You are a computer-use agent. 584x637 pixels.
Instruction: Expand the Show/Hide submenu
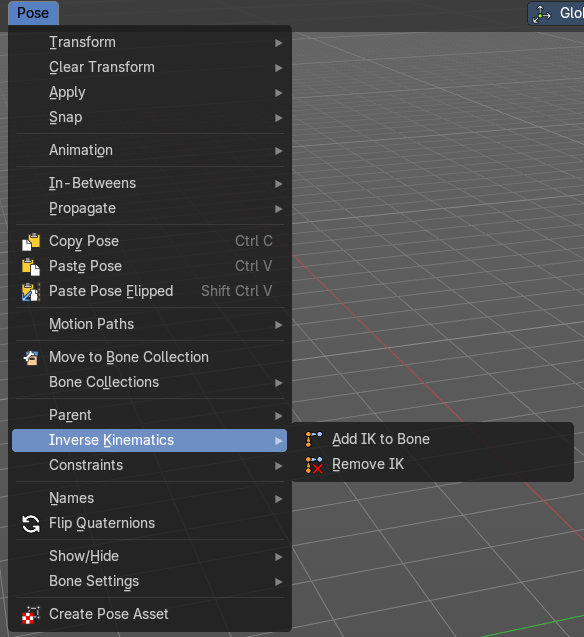coord(149,556)
